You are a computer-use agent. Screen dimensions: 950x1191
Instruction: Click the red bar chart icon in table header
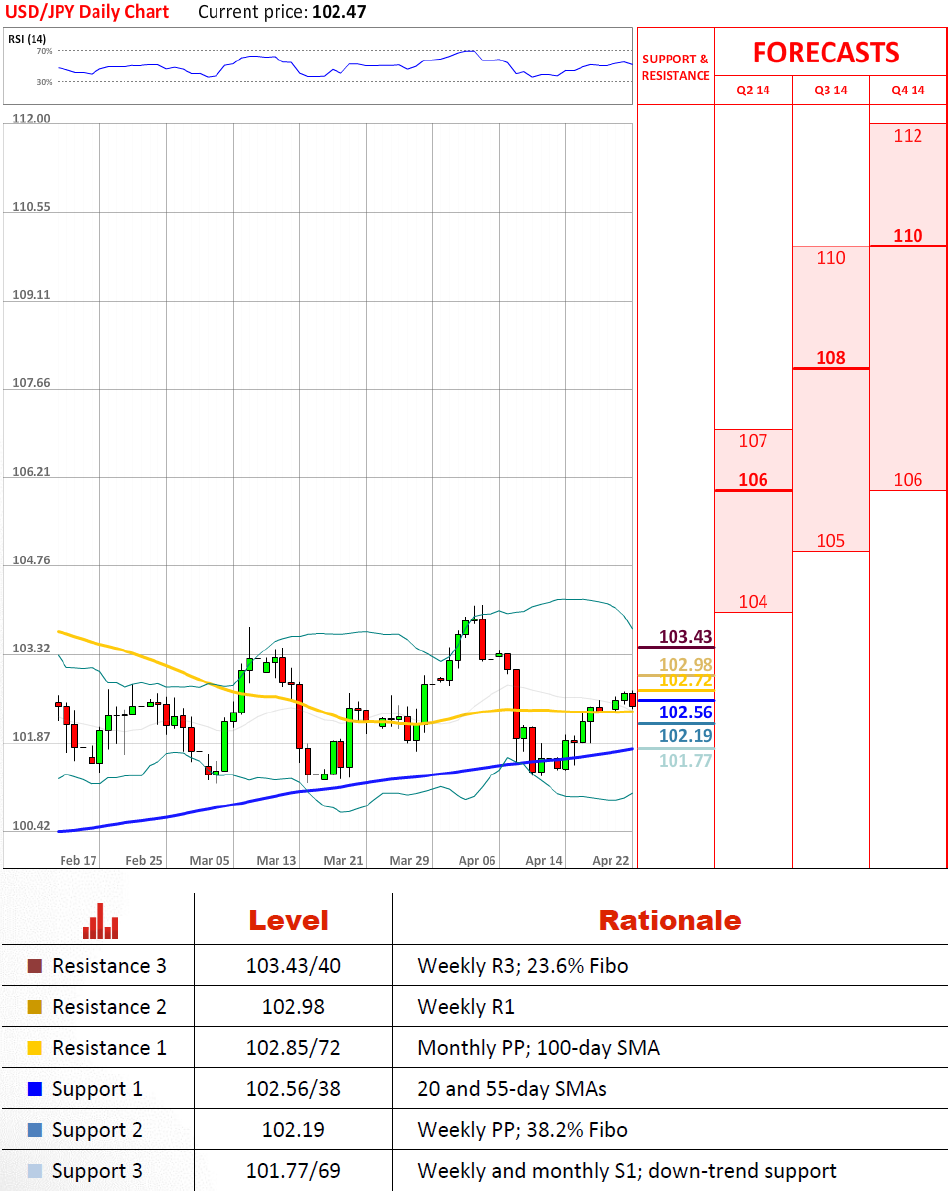(100, 921)
